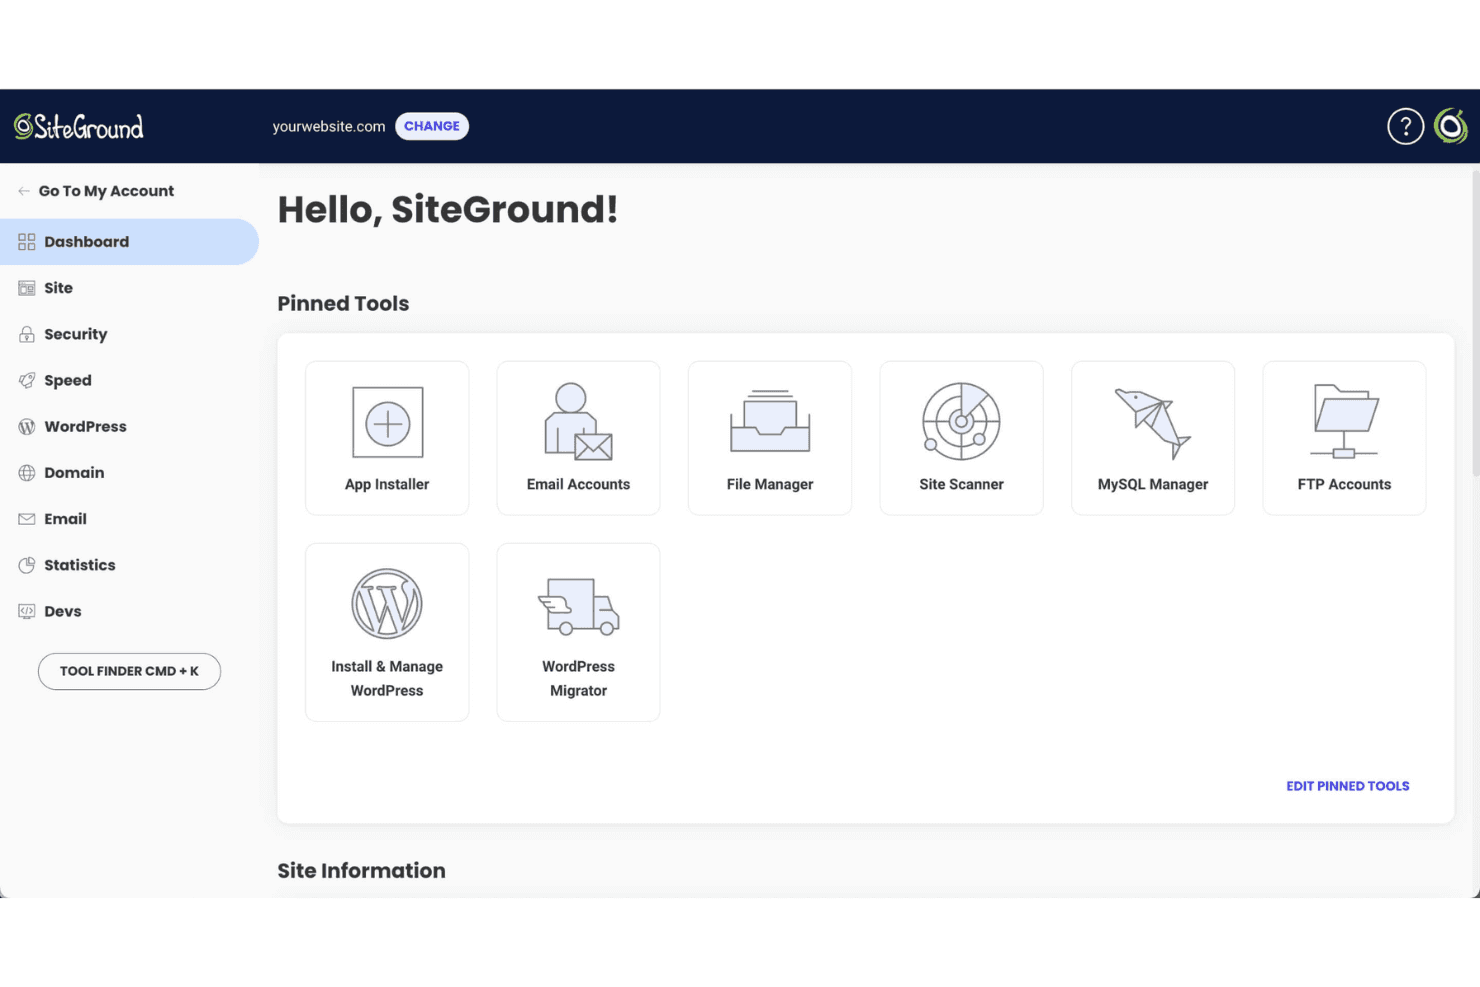Expand the WordPress sidebar section

click(129, 427)
